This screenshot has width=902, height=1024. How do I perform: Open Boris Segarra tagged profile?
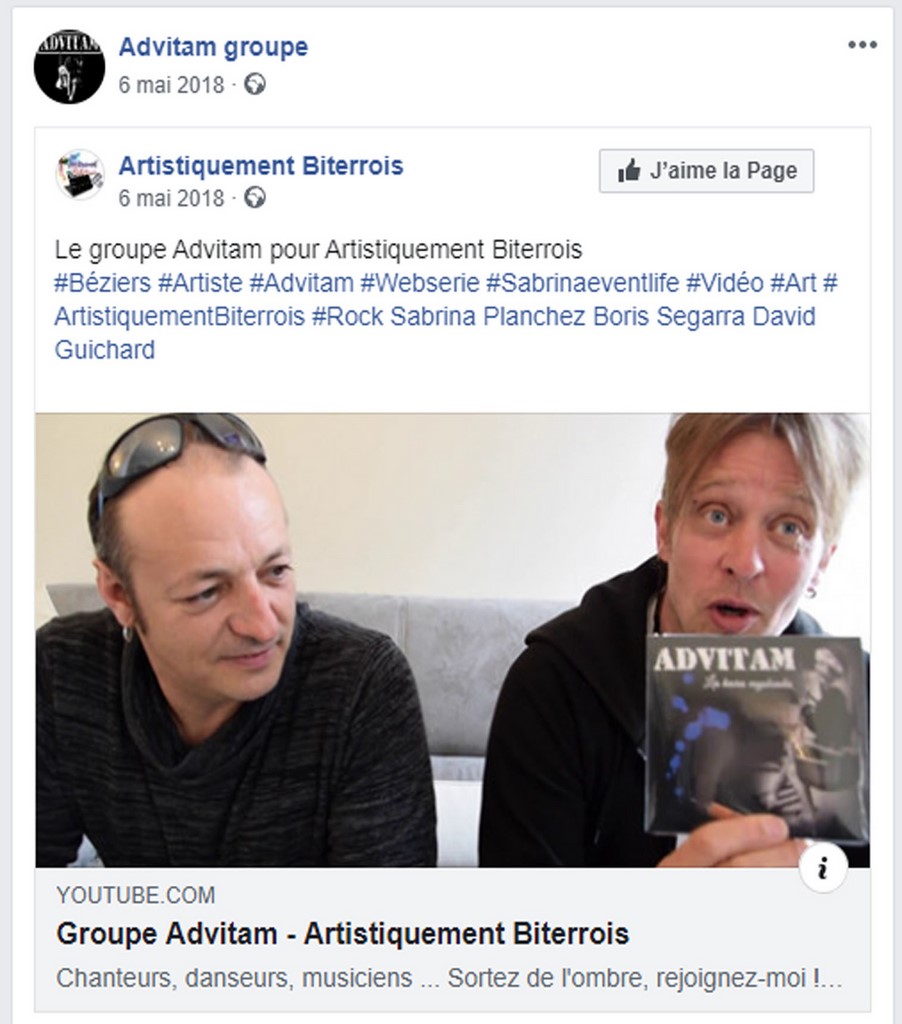click(x=669, y=317)
